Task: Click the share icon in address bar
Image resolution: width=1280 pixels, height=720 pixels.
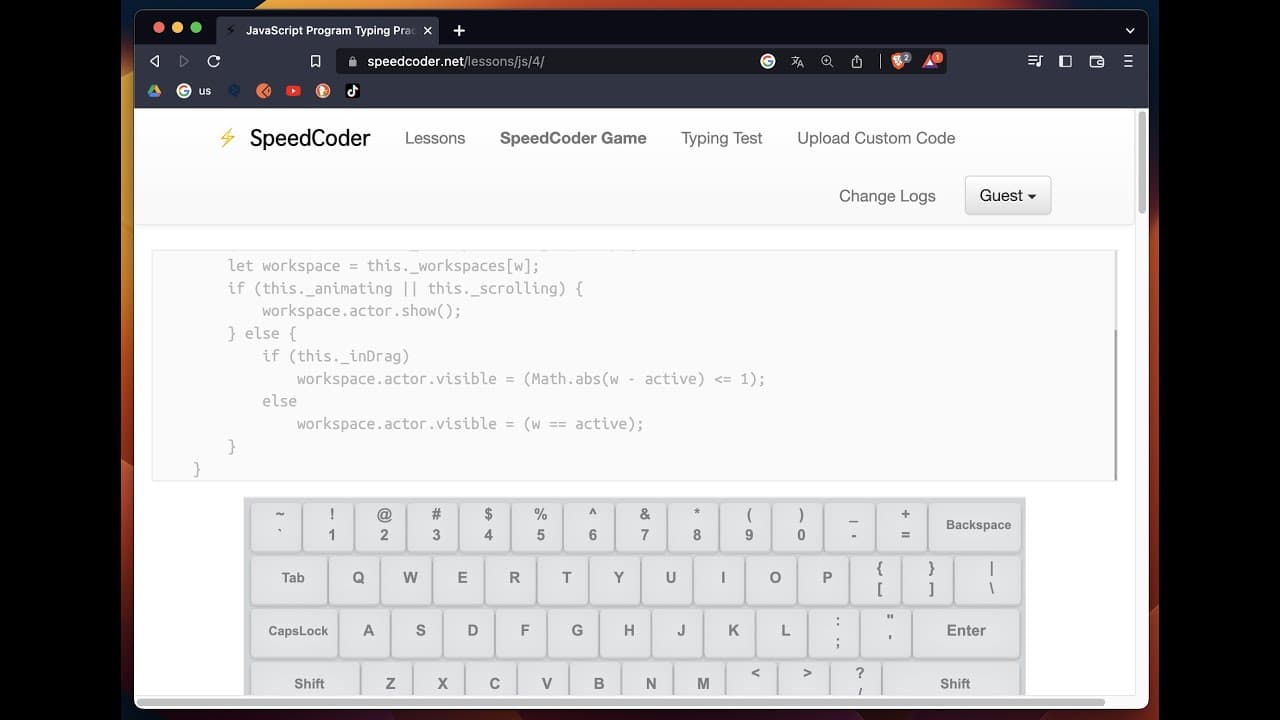Action: pyautogui.click(x=857, y=61)
